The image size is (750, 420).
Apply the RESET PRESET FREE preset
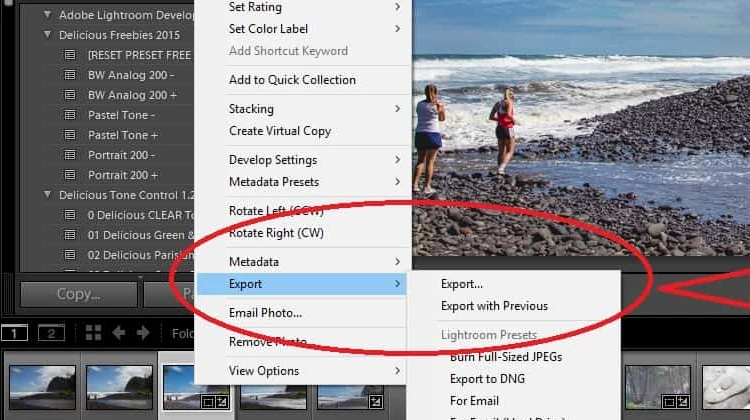click(140, 55)
